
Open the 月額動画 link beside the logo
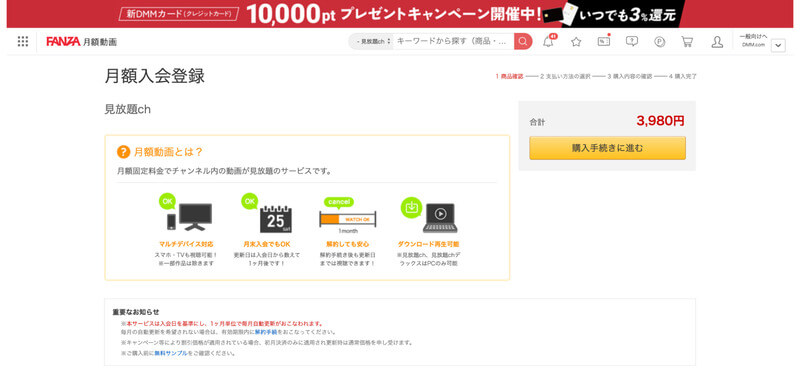click(x=100, y=42)
